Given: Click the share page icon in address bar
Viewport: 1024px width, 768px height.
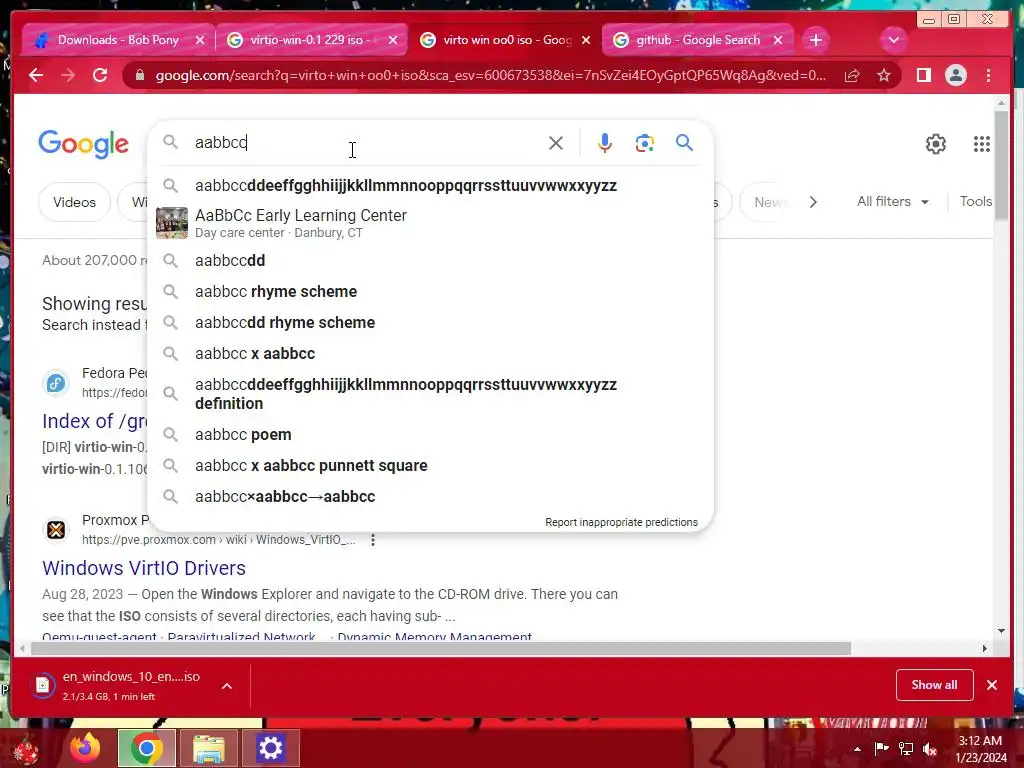Looking at the screenshot, I should pos(852,76).
